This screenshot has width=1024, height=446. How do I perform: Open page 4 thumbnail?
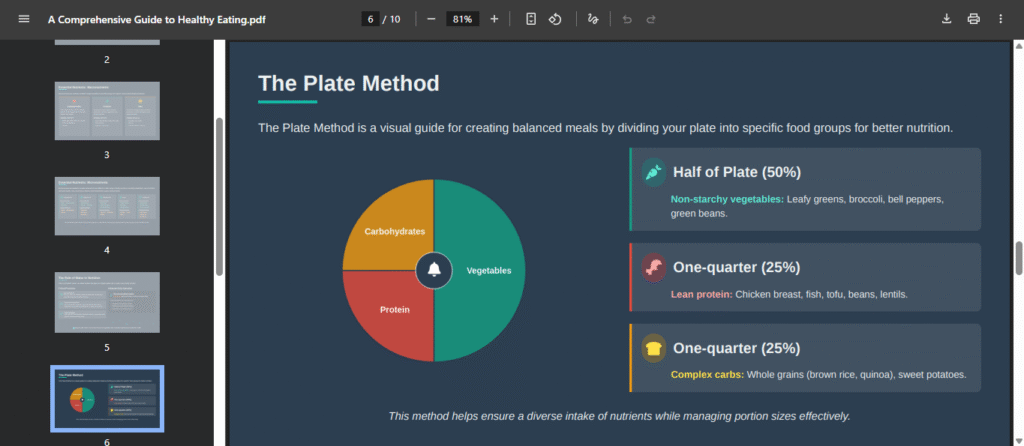(x=107, y=206)
